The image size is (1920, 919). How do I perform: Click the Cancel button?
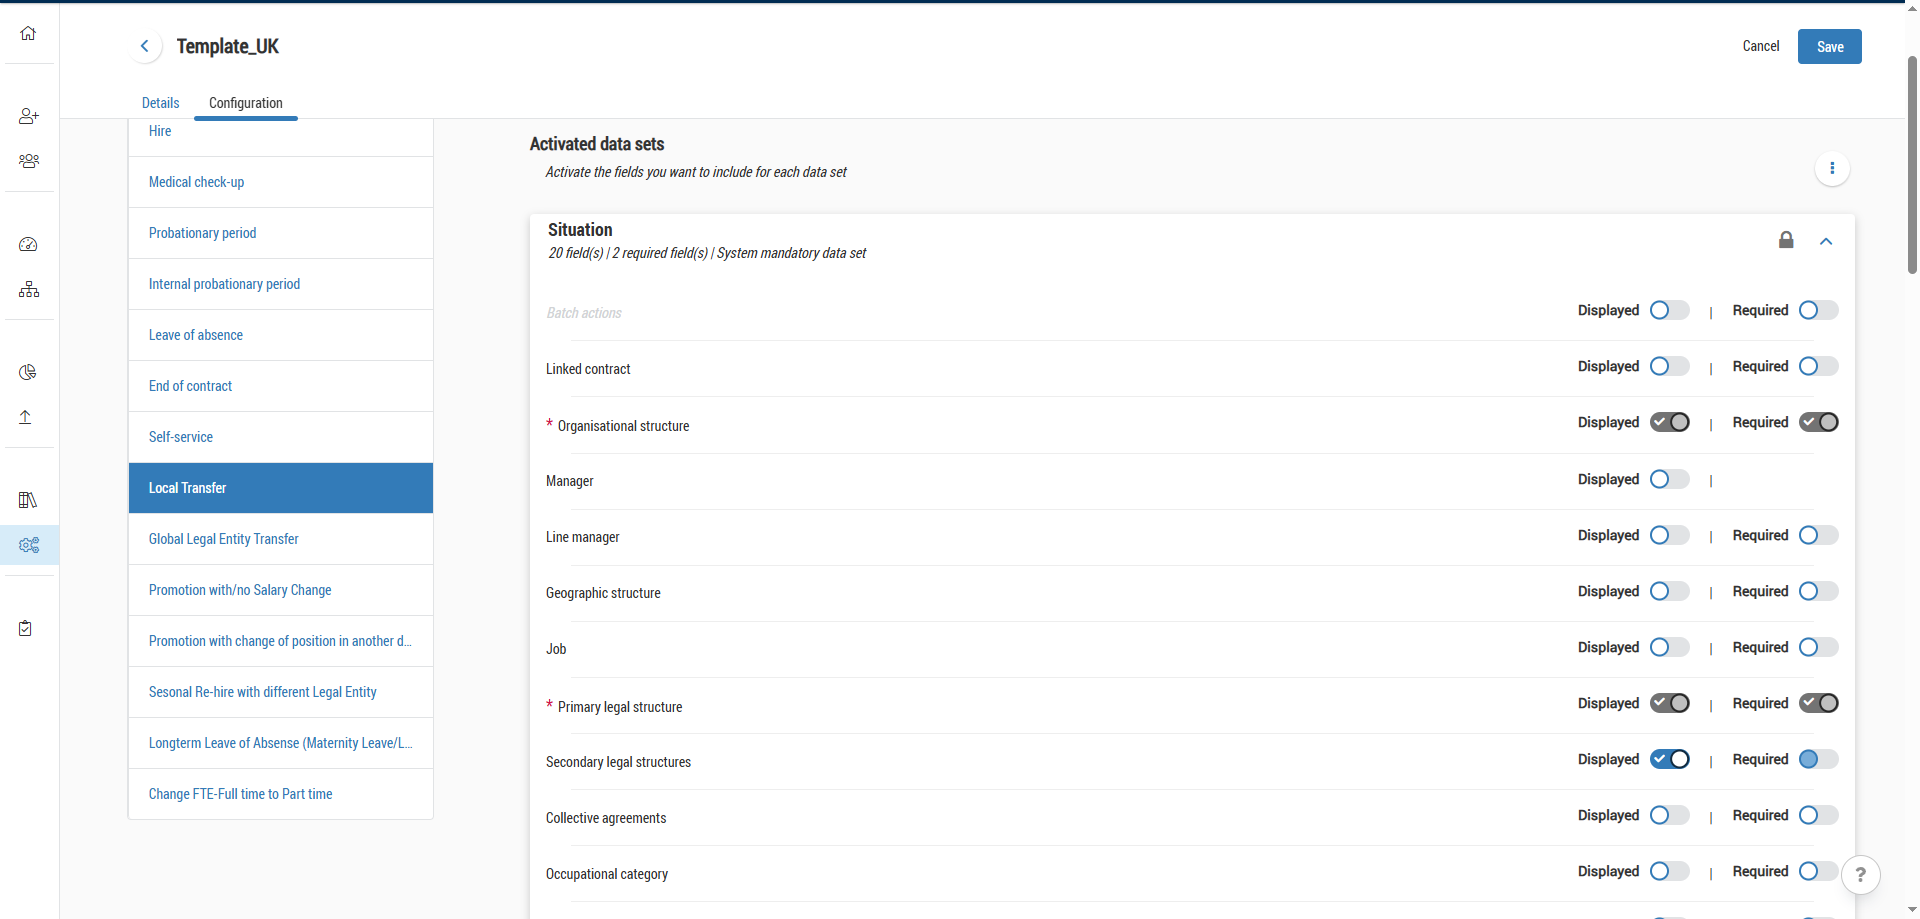tap(1760, 46)
